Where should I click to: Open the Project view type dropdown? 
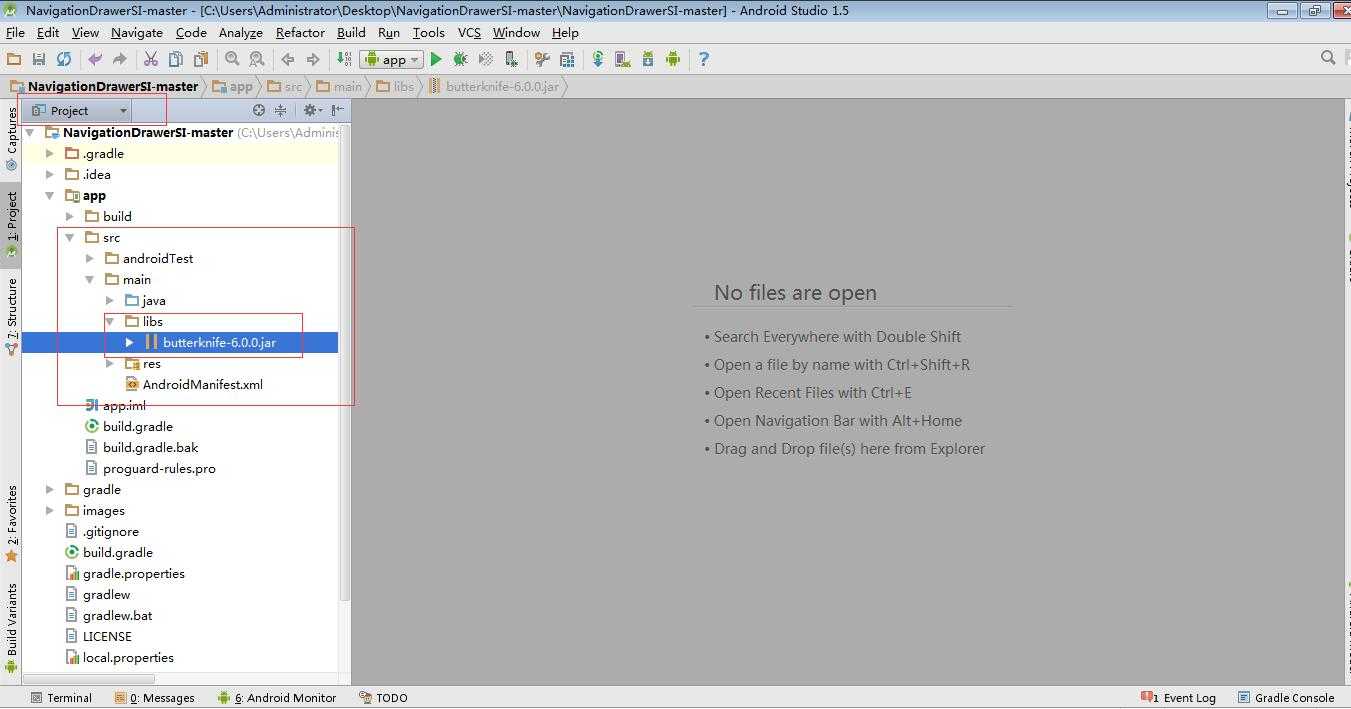pyautogui.click(x=80, y=110)
